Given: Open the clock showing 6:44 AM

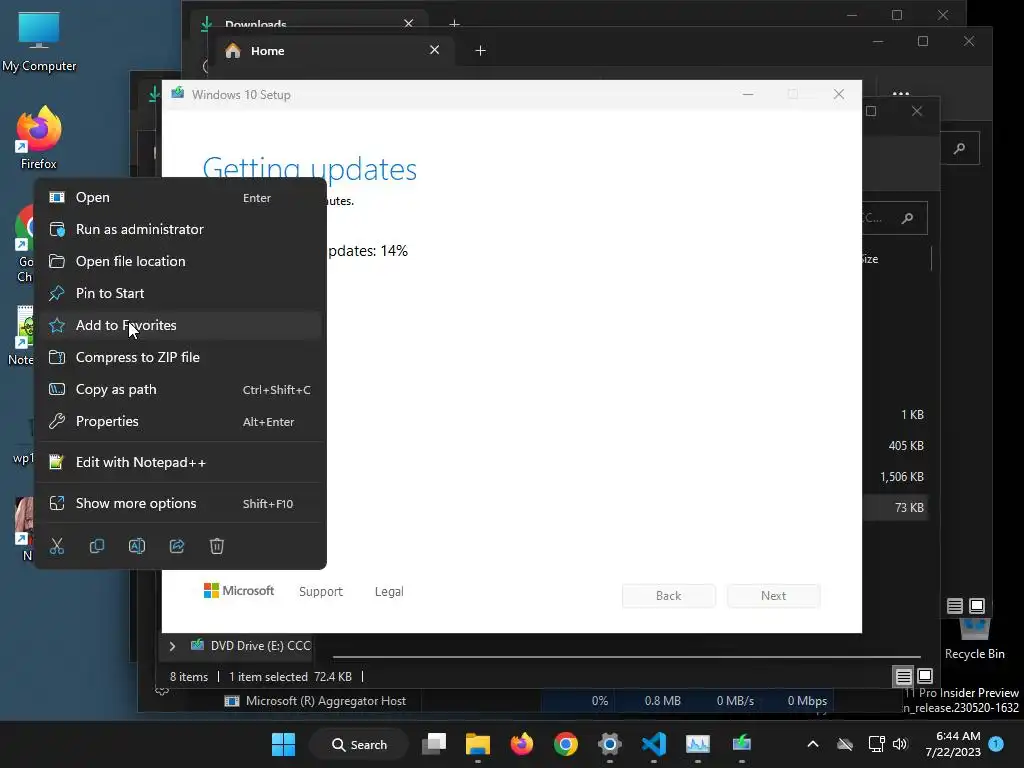Looking at the screenshot, I should click(953, 744).
